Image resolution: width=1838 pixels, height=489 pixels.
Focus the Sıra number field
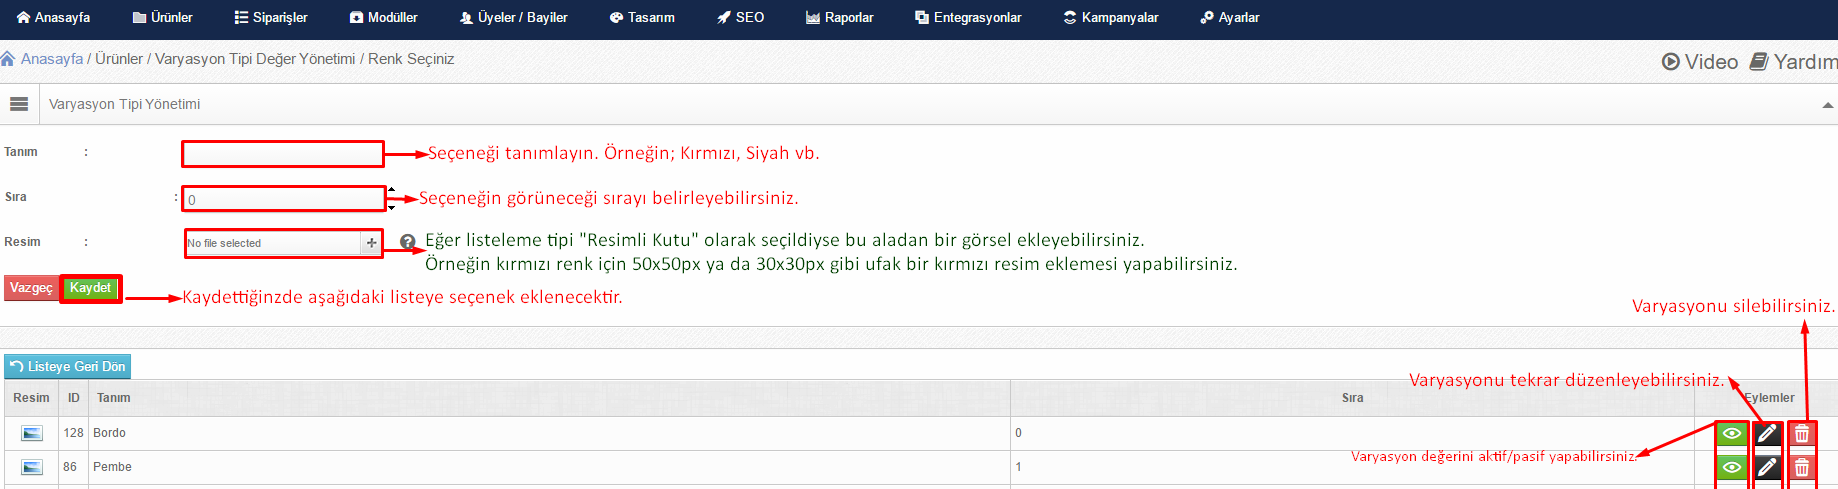pyautogui.click(x=283, y=199)
